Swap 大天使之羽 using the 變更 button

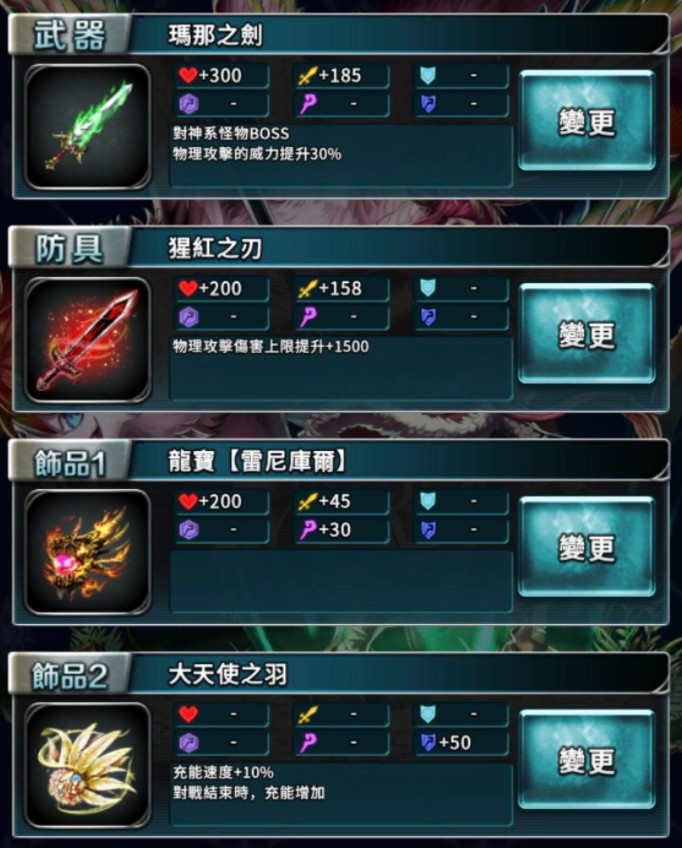pos(587,759)
